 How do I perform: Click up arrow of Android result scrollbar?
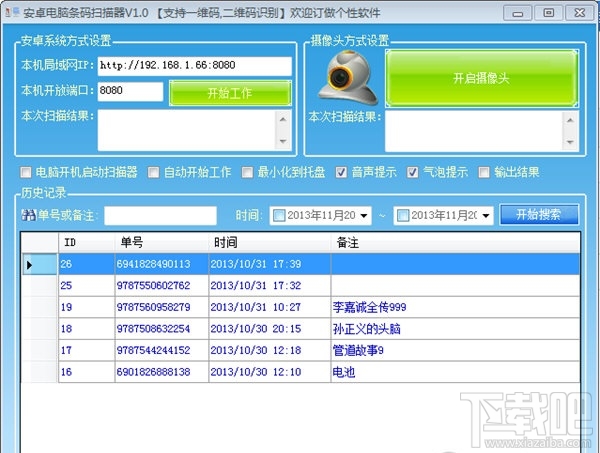(x=283, y=119)
